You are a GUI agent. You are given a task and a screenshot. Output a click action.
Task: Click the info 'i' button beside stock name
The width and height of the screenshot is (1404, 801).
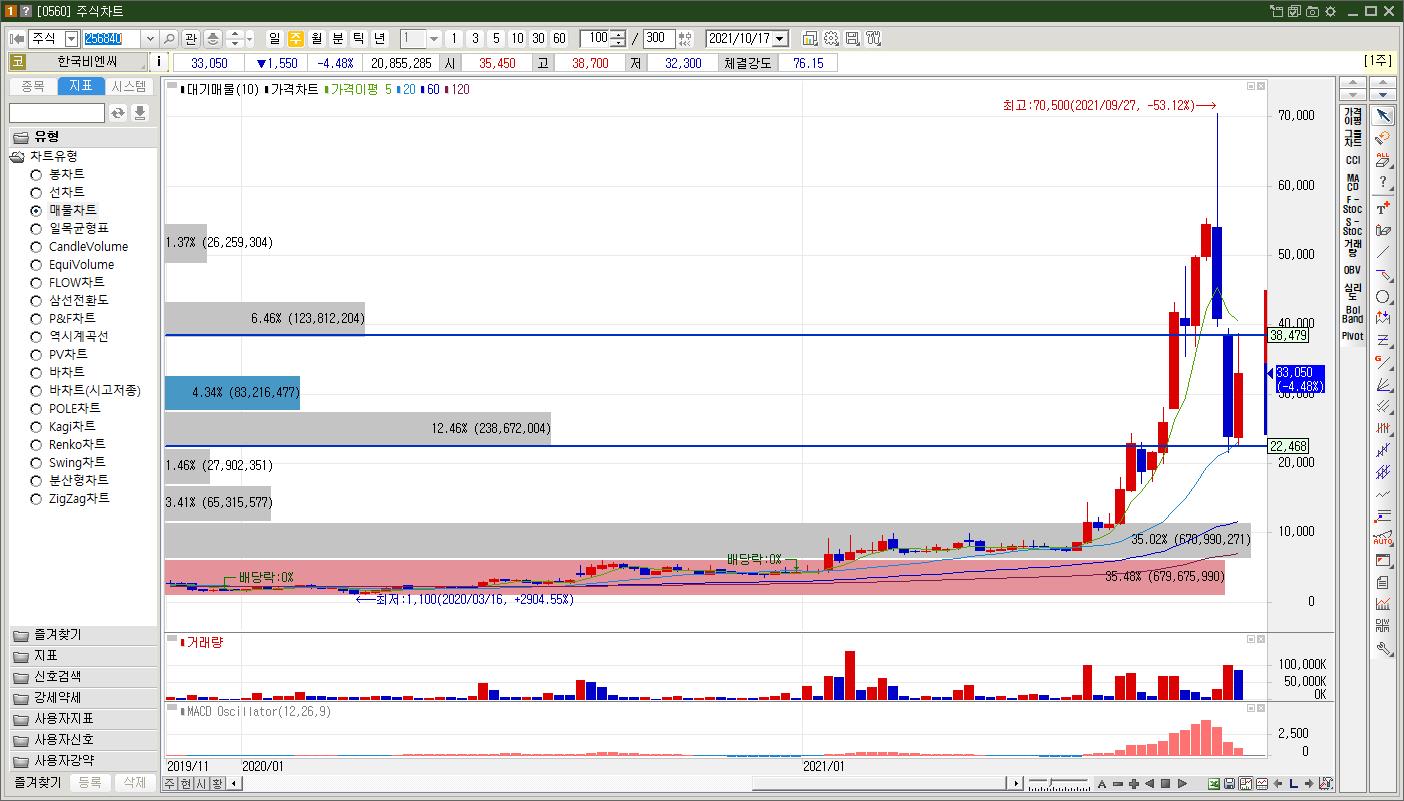159,62
